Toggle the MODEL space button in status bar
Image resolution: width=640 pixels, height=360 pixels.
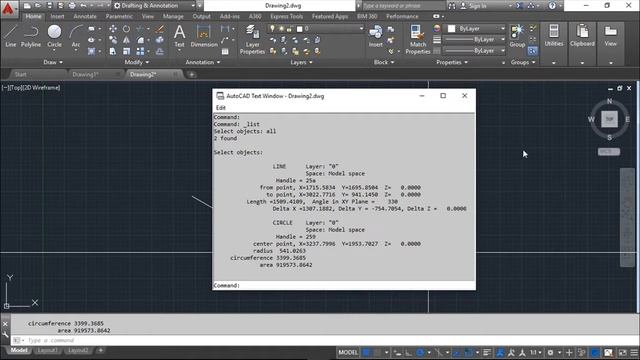348,352
